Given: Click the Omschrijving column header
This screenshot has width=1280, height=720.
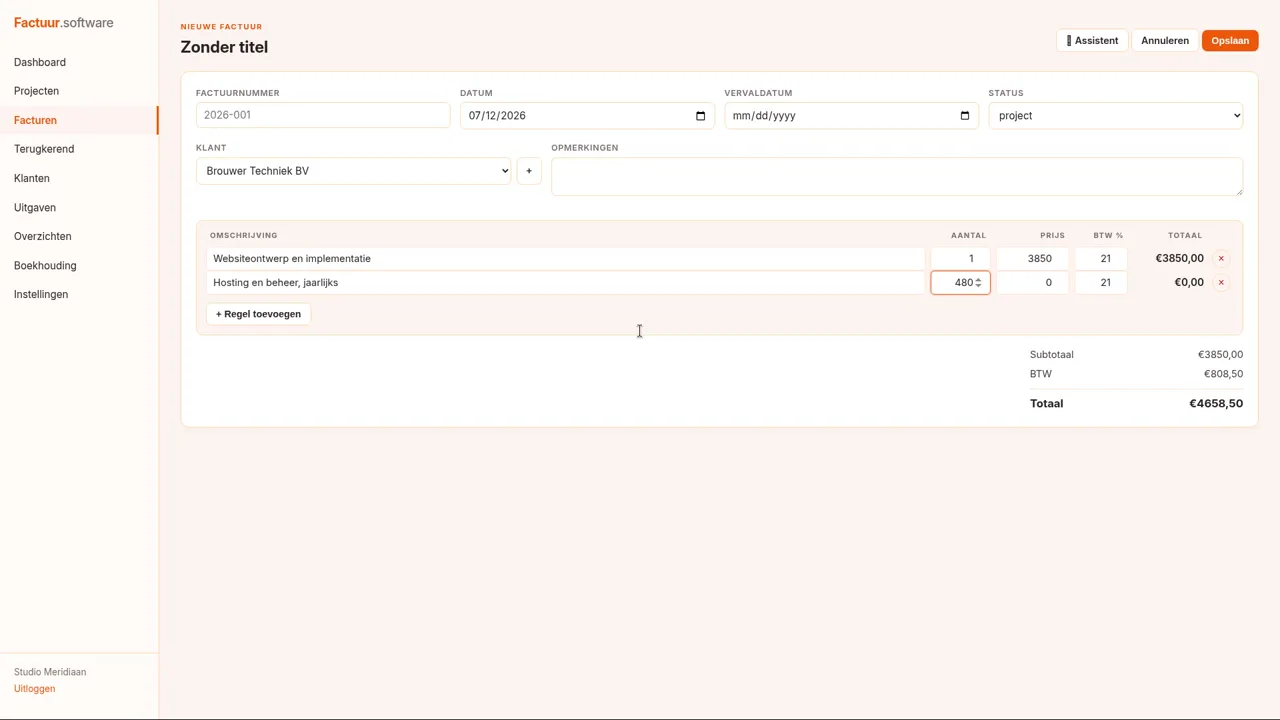Looking at the screenshot, I should point(243,235).
